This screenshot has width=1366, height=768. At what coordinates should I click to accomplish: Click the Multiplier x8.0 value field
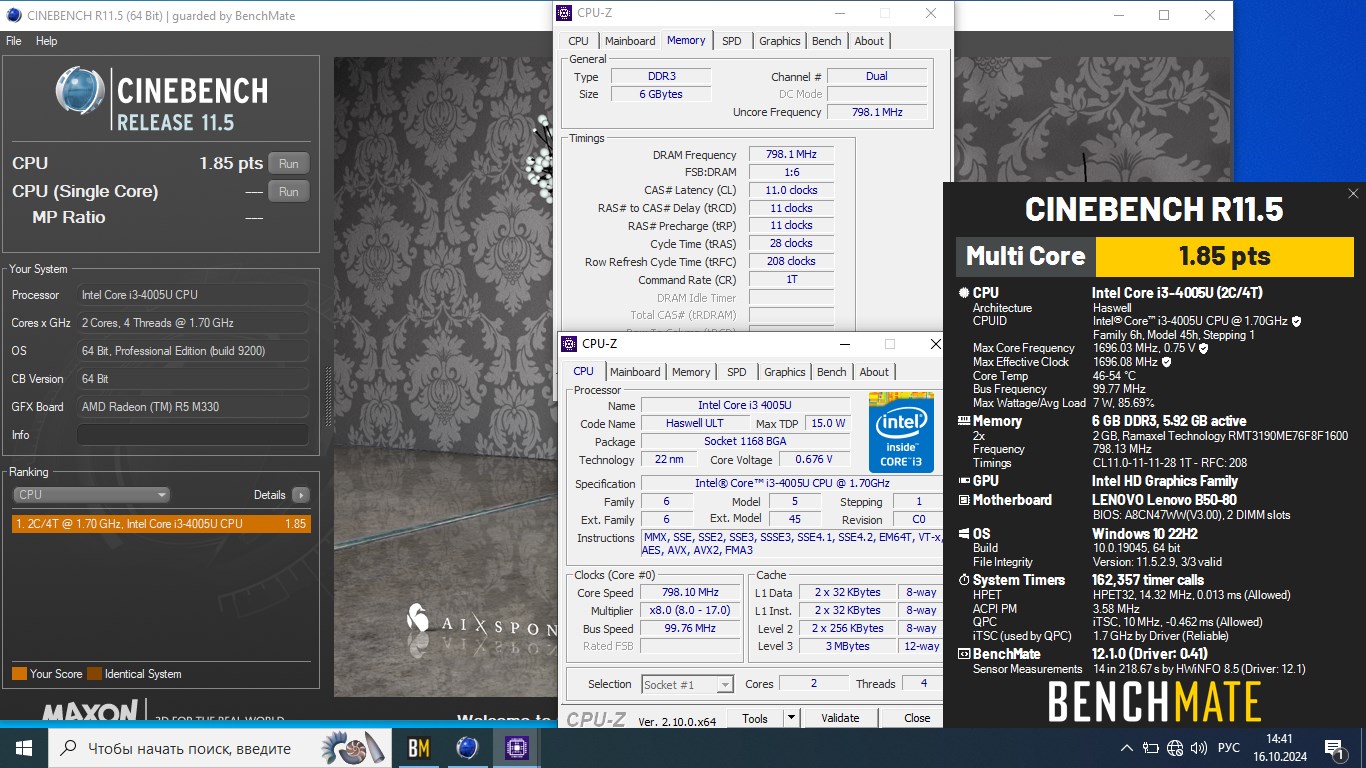[690, 611]
